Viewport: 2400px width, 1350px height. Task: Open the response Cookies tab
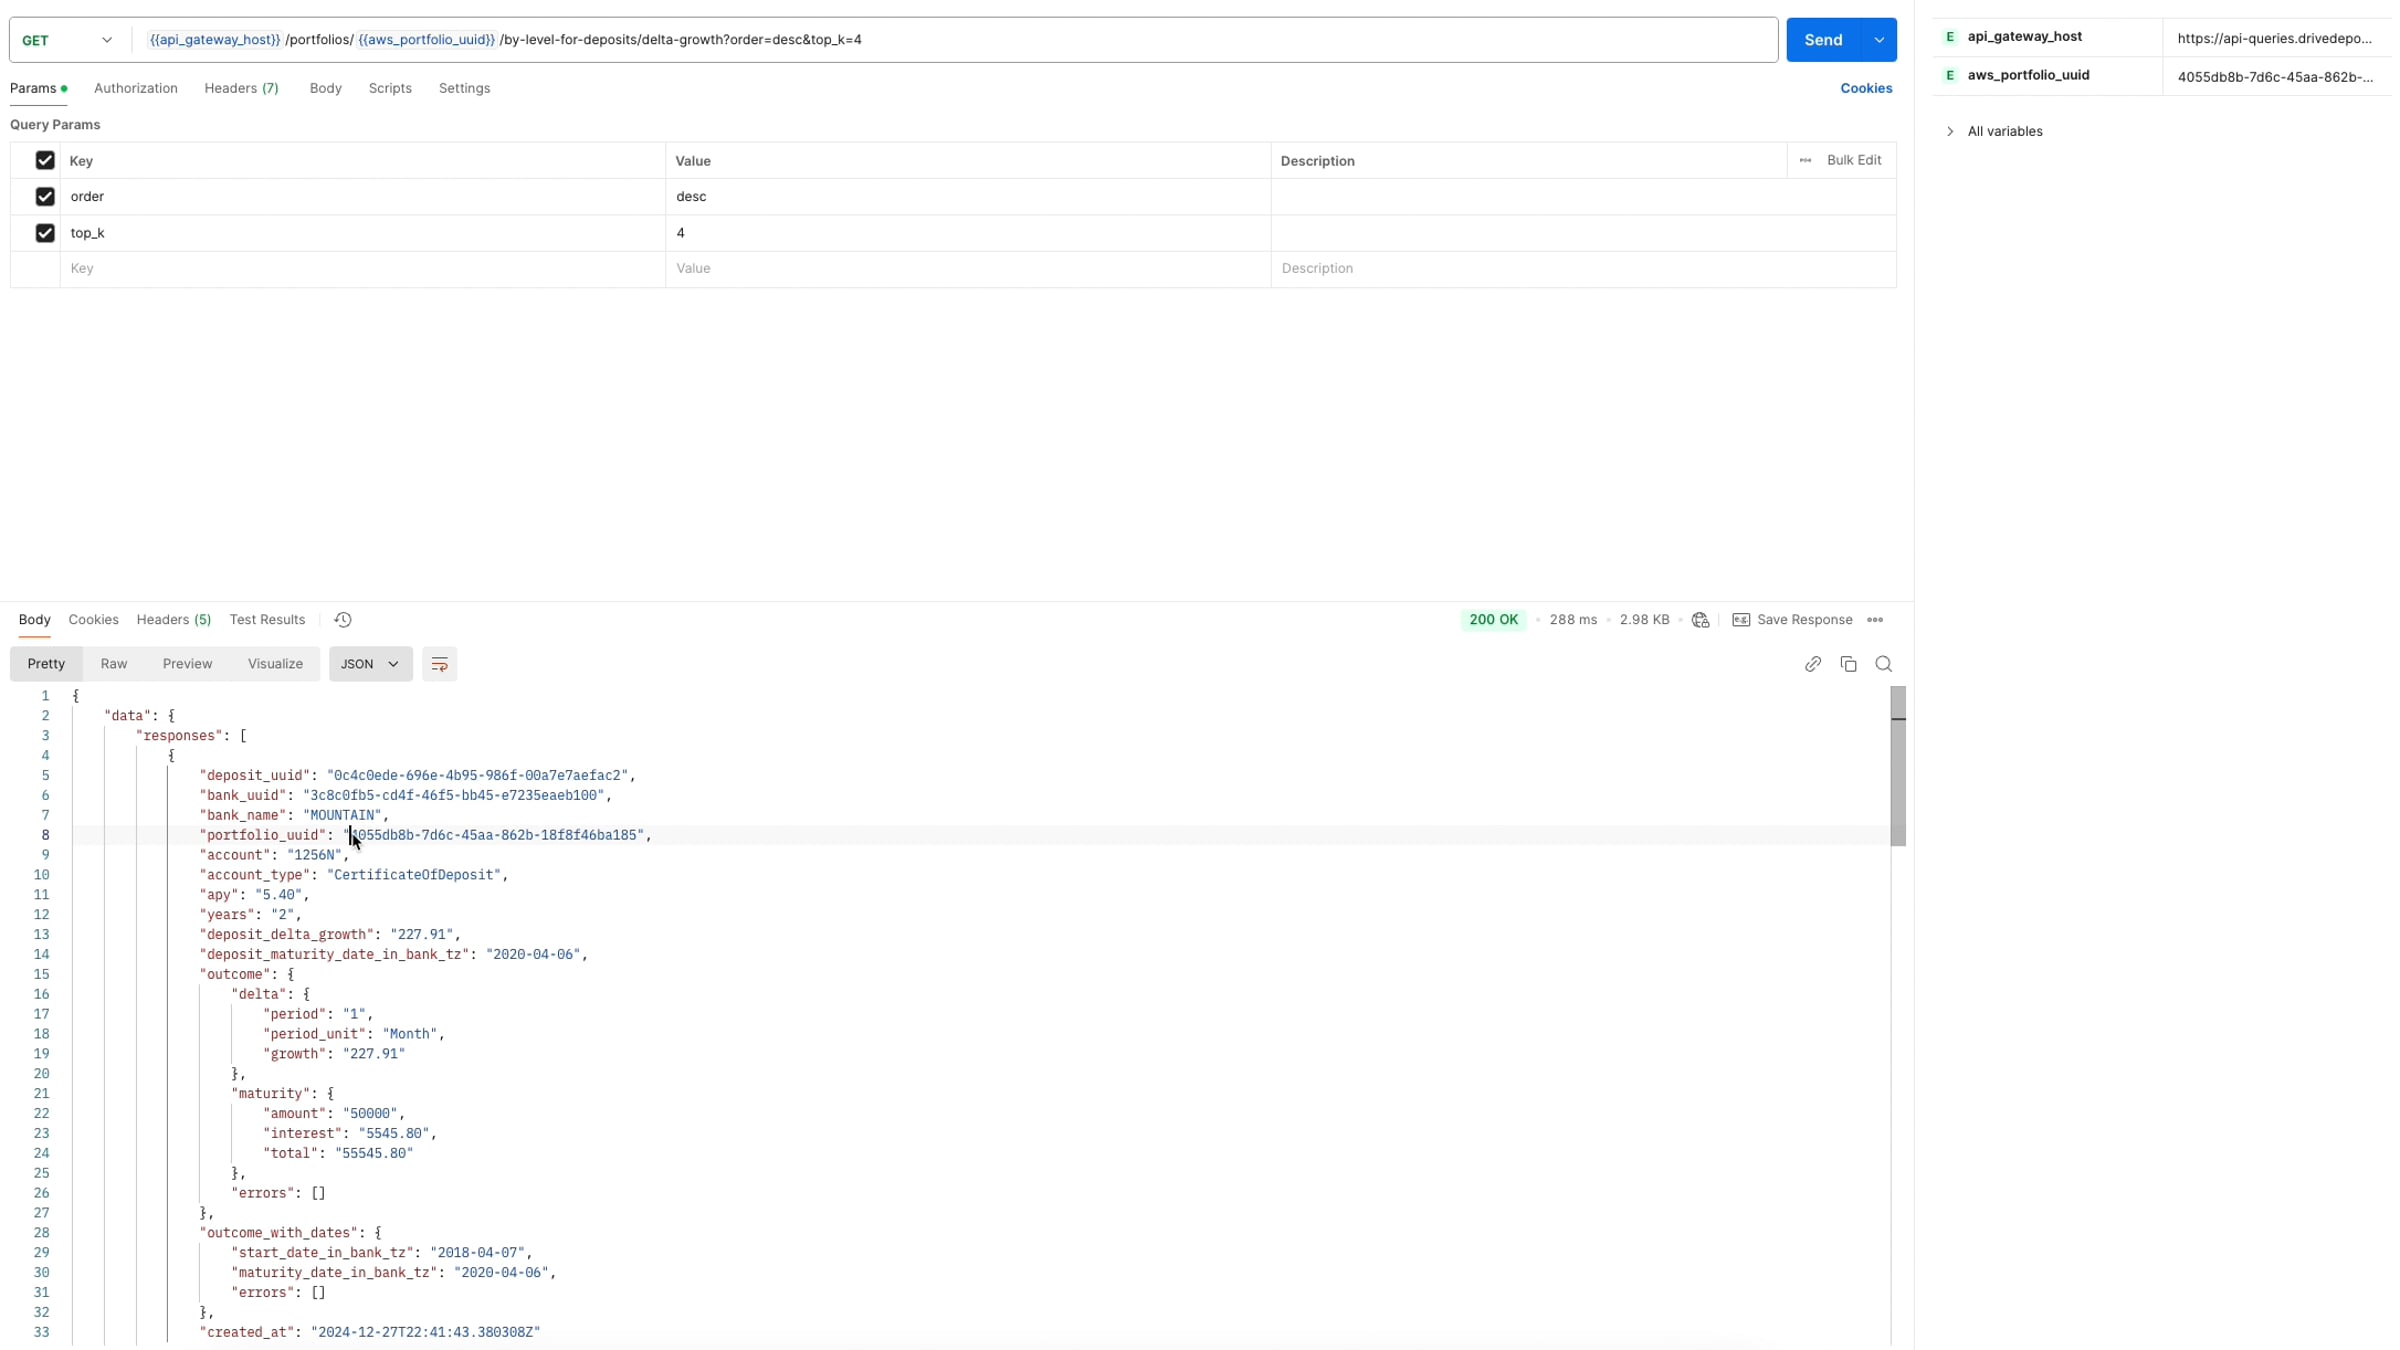coord(94,620)
